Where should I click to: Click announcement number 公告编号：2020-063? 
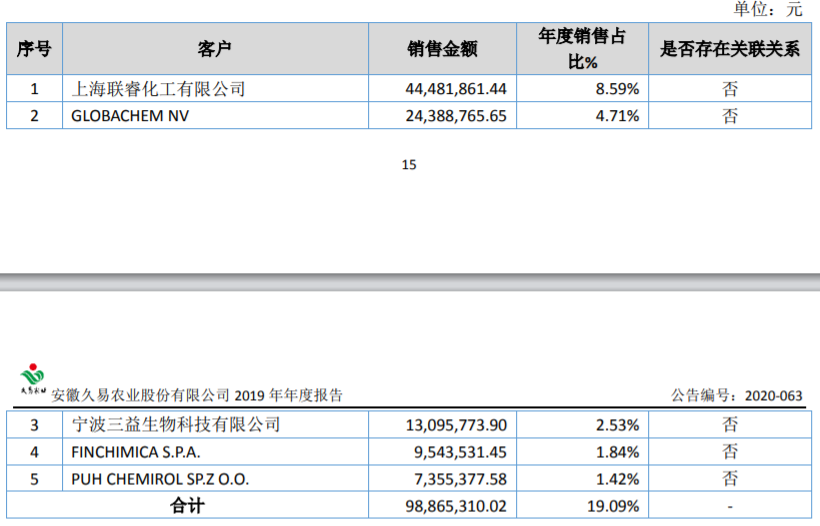point(737,395)
